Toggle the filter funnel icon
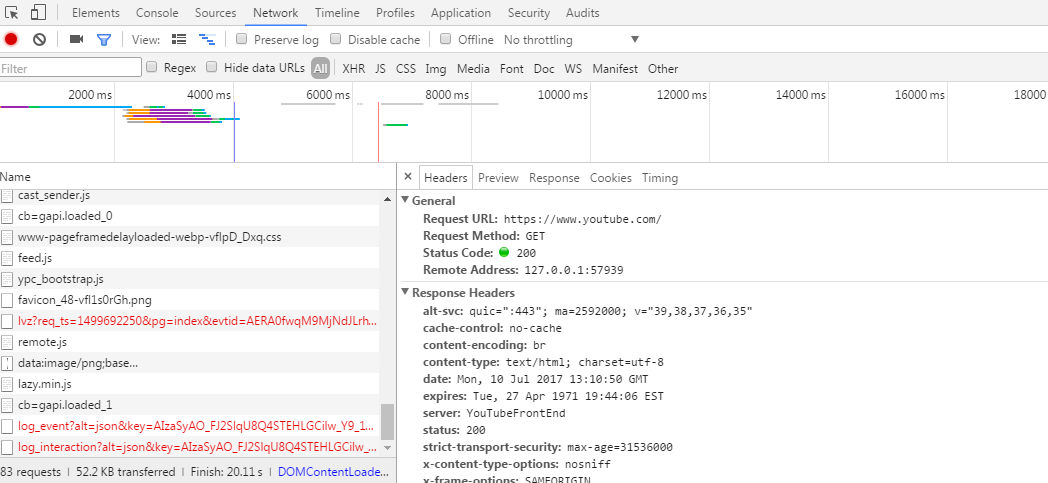Screen dimensions: 1048x483 (103, 40)
